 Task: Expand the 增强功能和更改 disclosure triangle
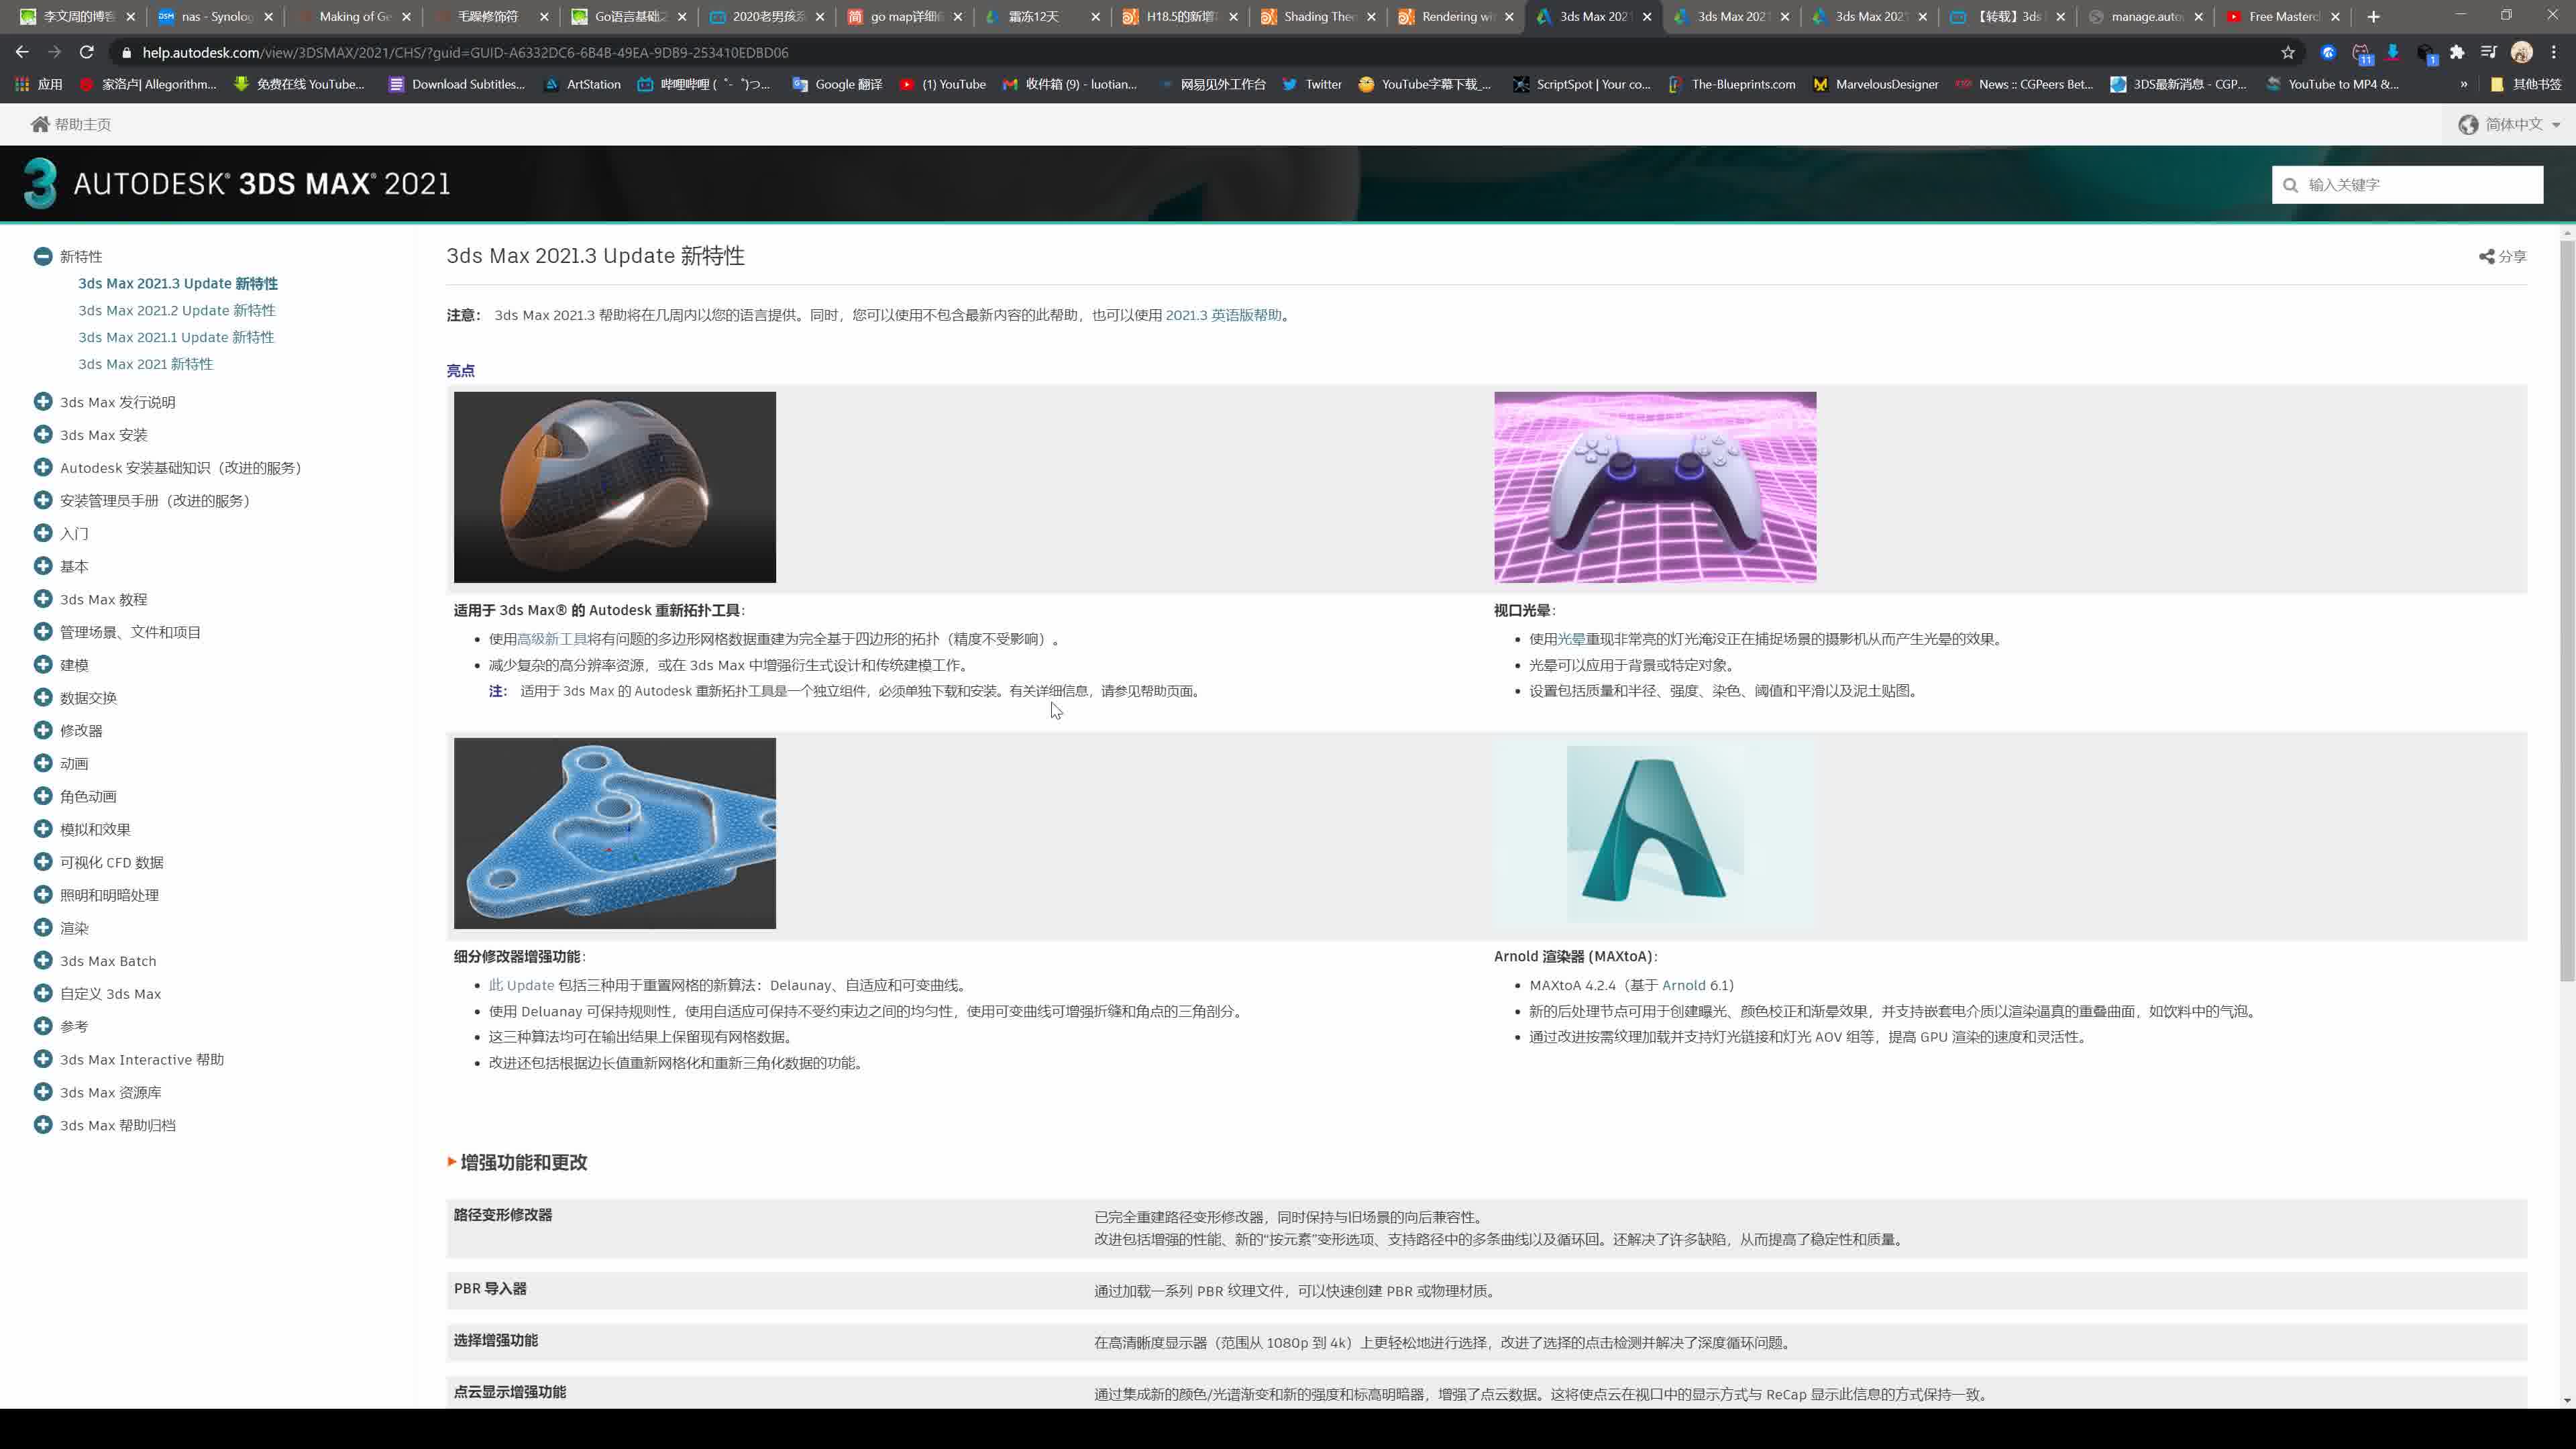tap(452, 1162)
